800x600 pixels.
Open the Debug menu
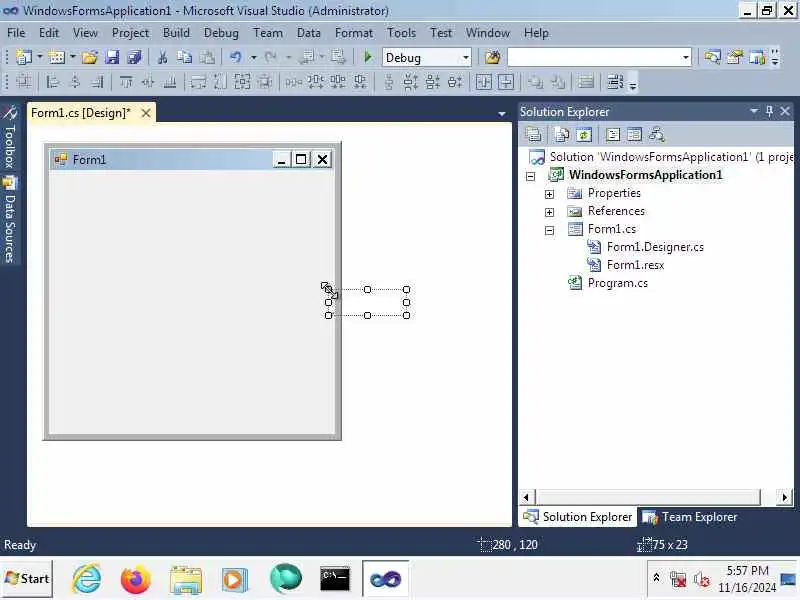(221, 33)
